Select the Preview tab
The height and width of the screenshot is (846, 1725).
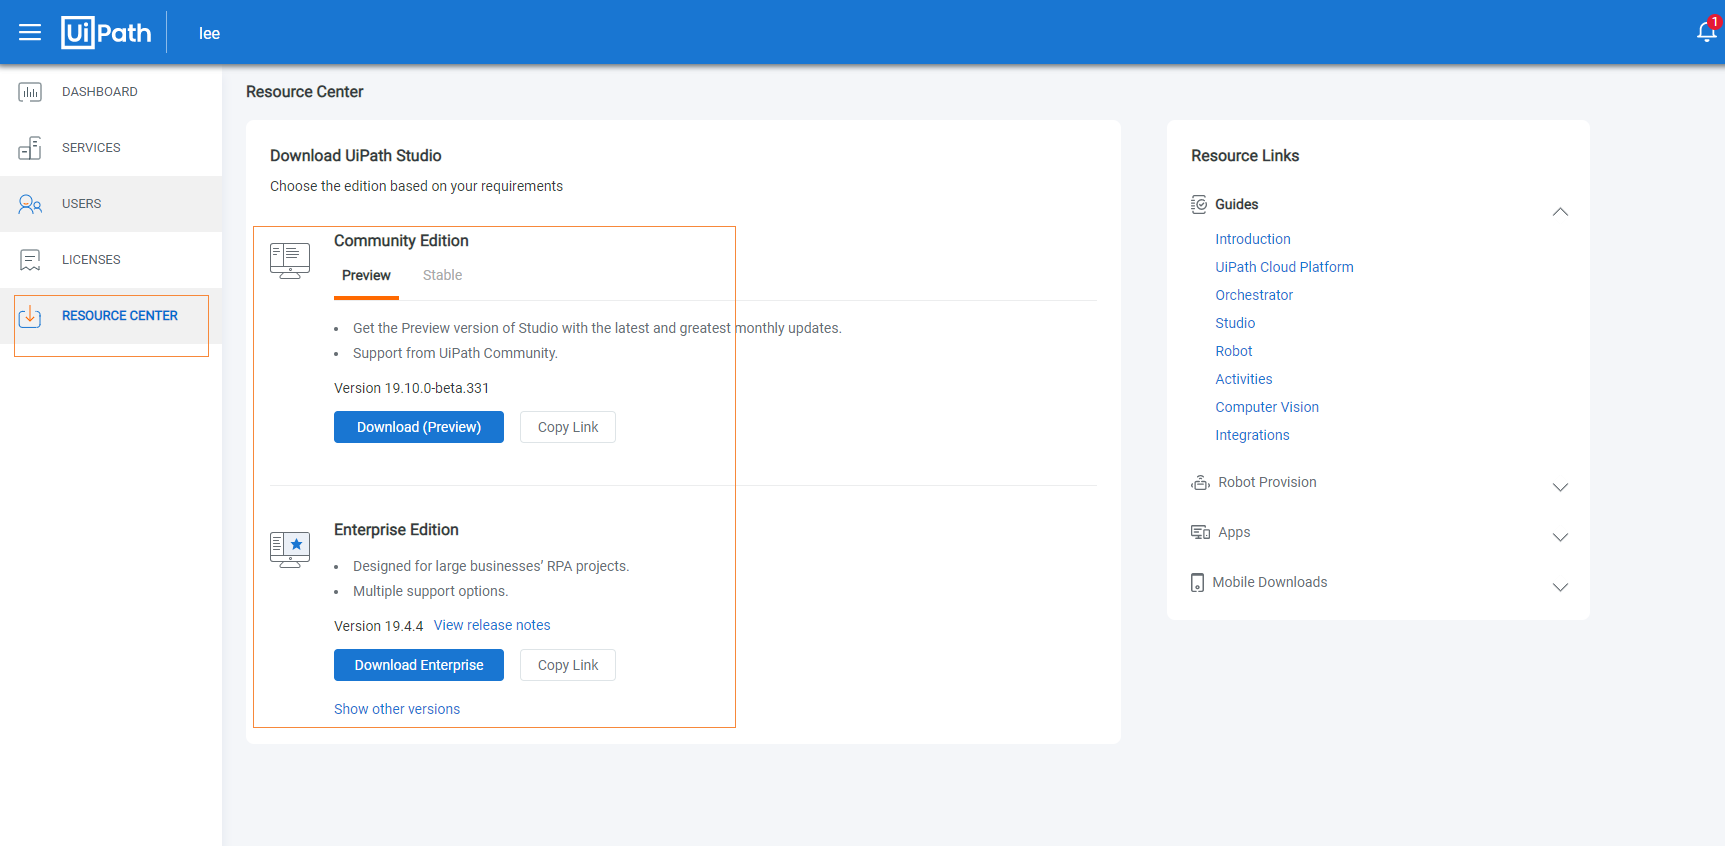[366, 276]
